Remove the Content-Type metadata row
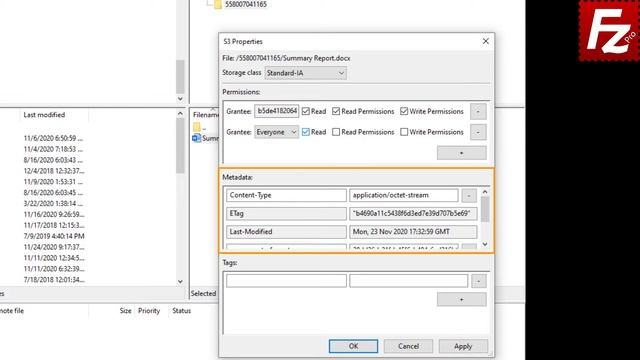This screenshot has width=640, height=360. pyautogui.click(x=469, y=196)
